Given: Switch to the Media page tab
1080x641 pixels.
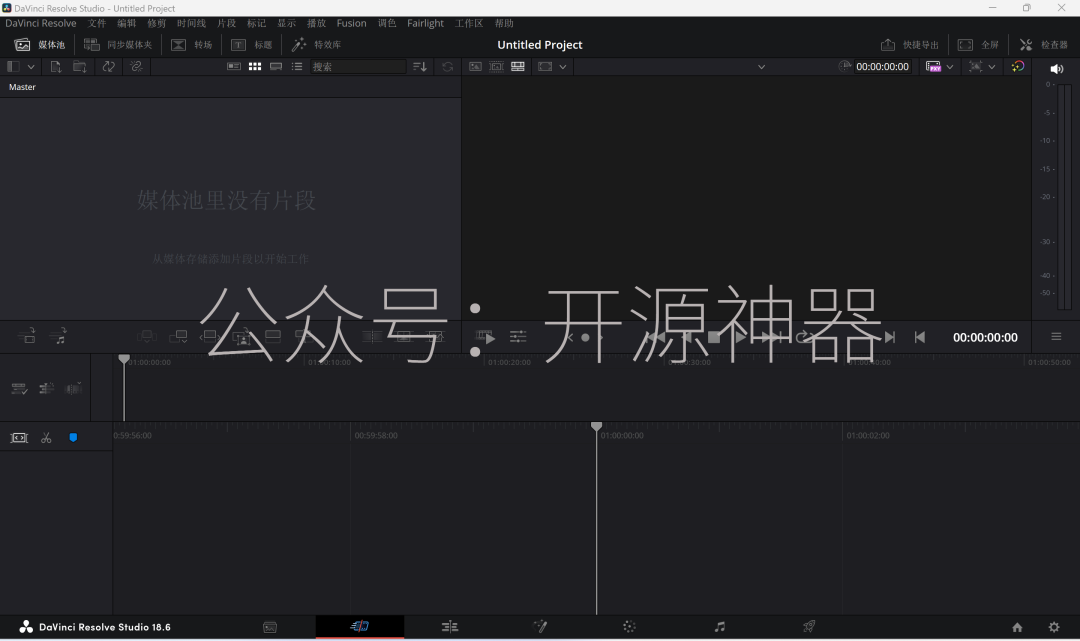Looking at the screenshot, I should 270,627.
